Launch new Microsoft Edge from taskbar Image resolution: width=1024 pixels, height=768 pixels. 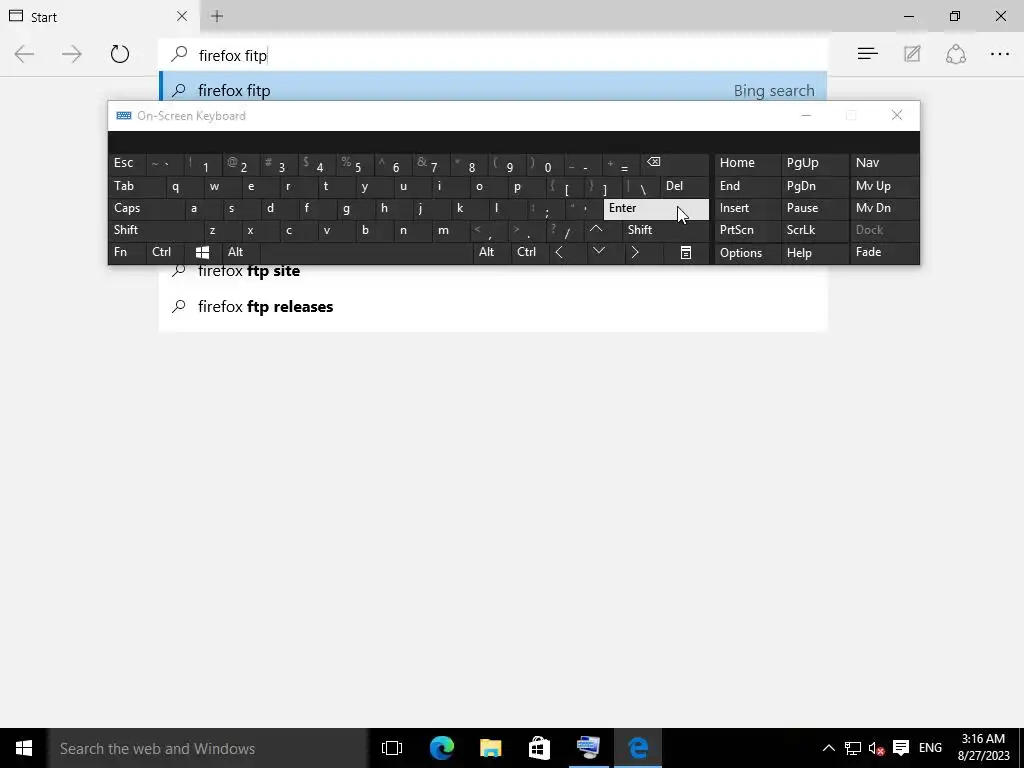[x=441, y=748]
